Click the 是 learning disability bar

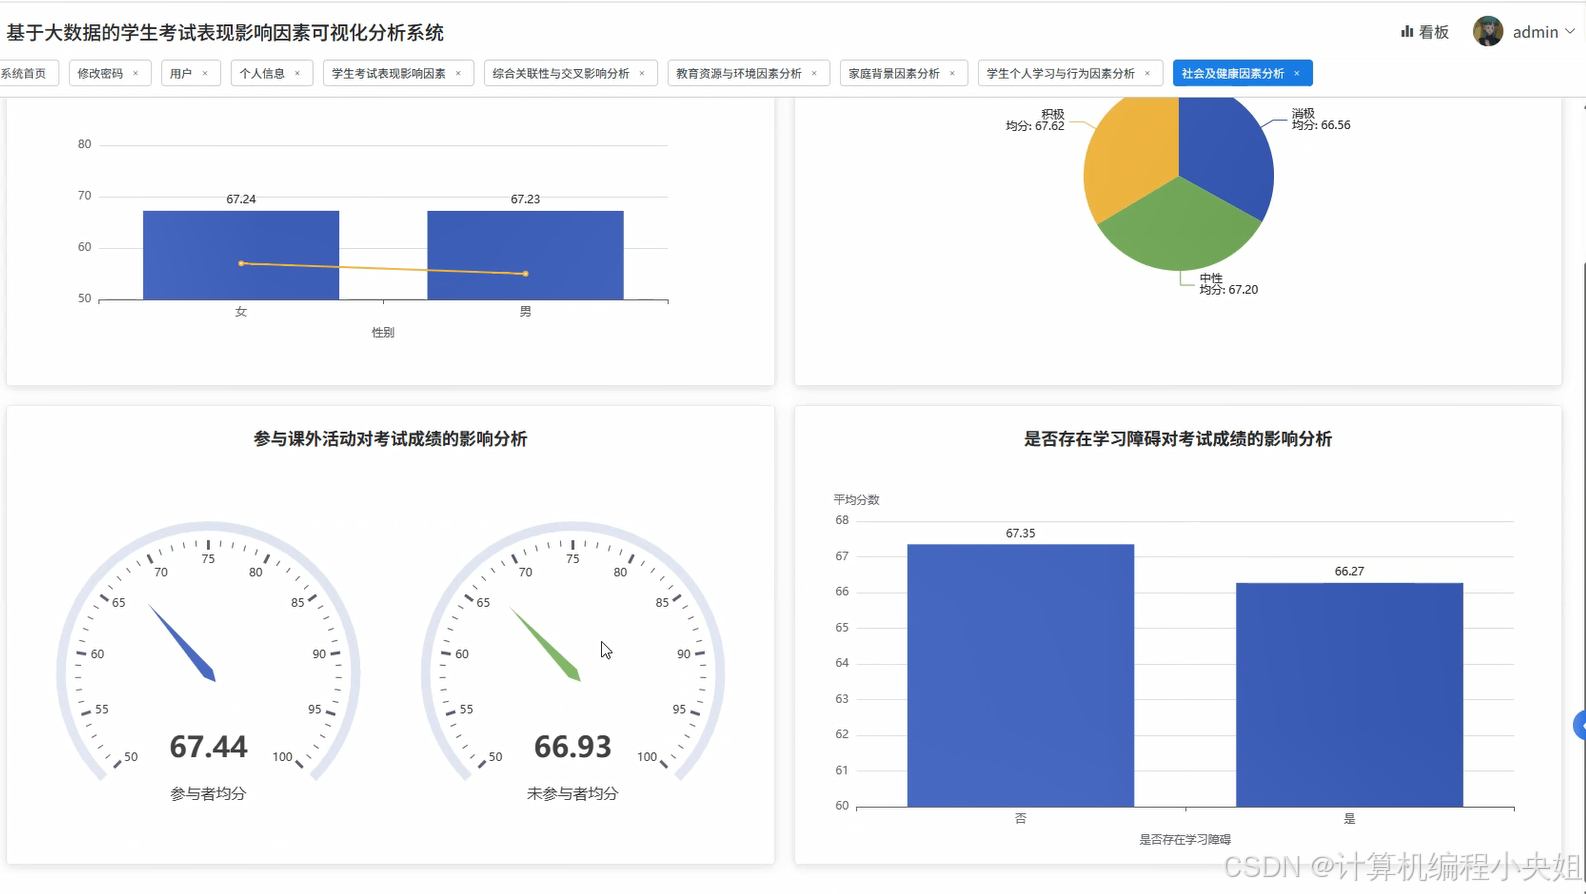pyautogui.click(x=1349, y=694)
